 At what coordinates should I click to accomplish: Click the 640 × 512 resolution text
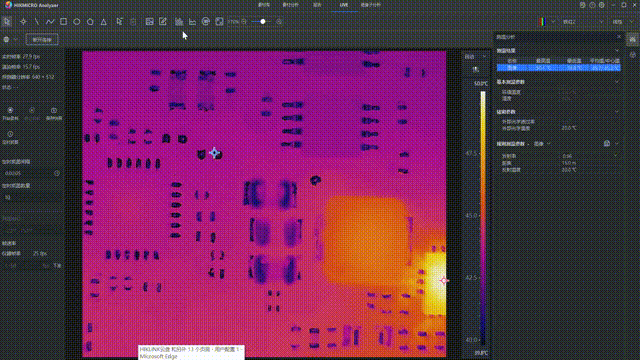pyautogui.click(x=42, y=77)
